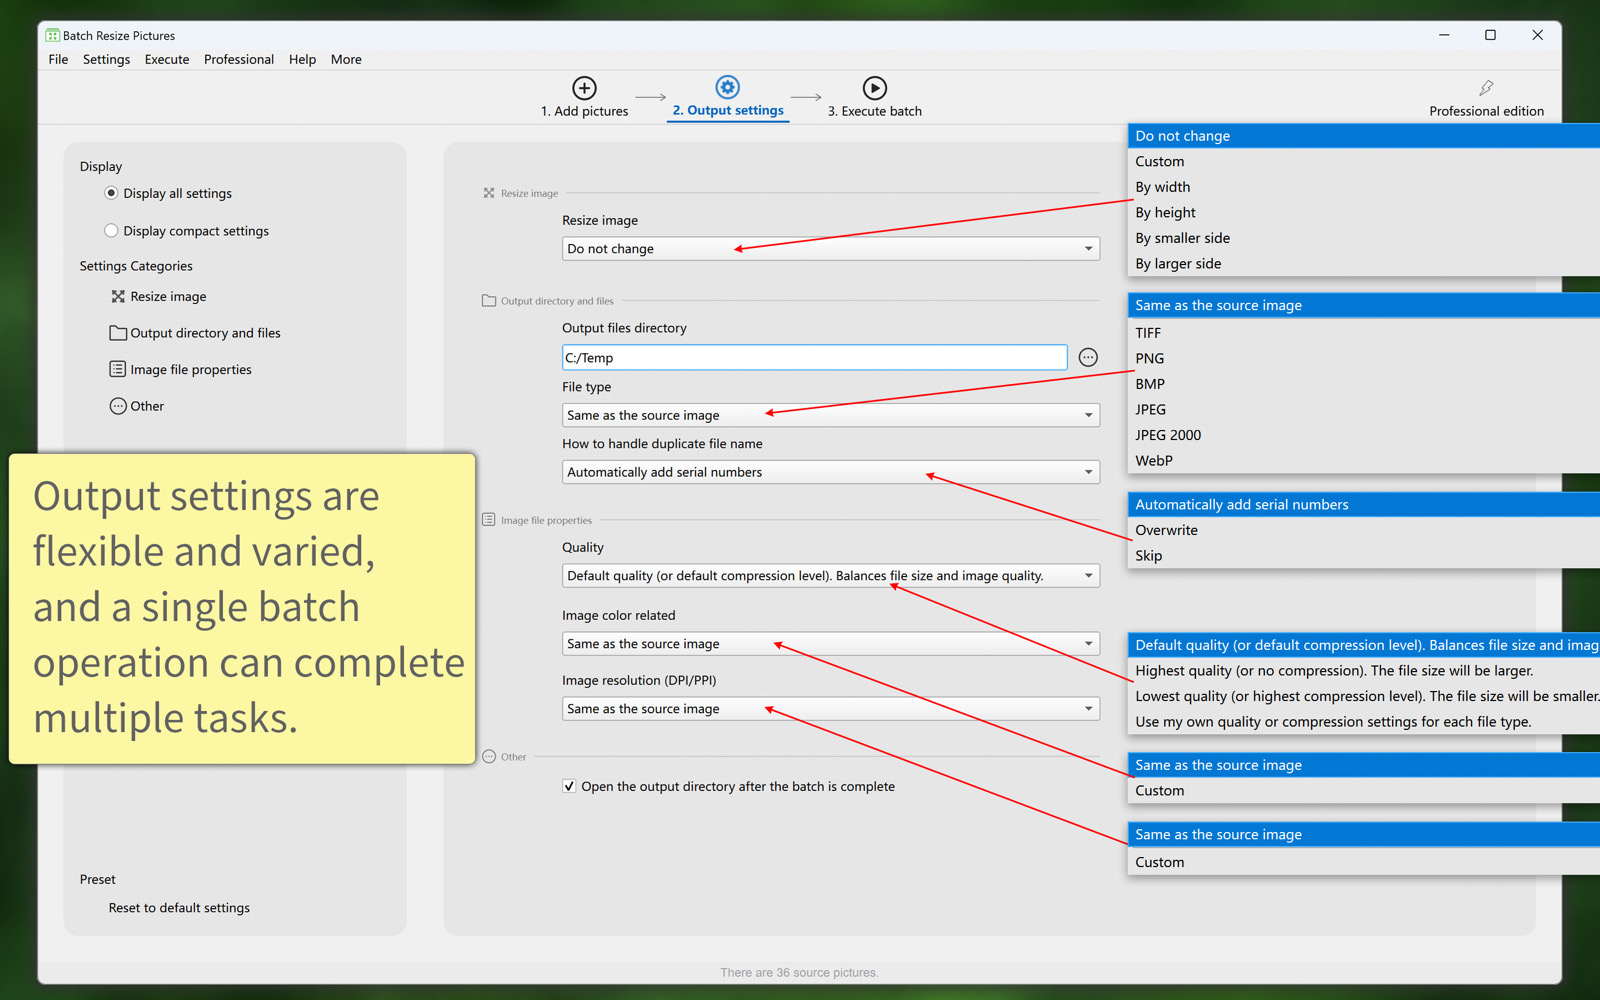Choose By height resize option

(1364, 212)
